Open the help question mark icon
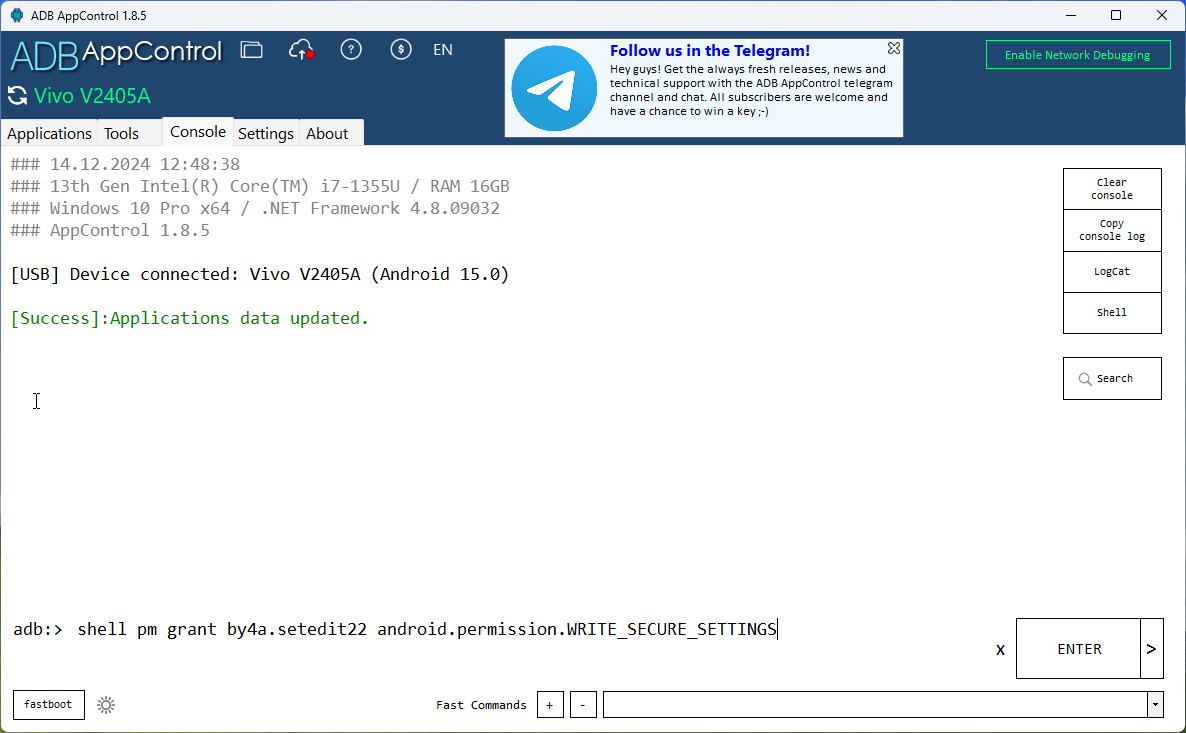Viewport: 1186px width, 733px height. point(351,50)
